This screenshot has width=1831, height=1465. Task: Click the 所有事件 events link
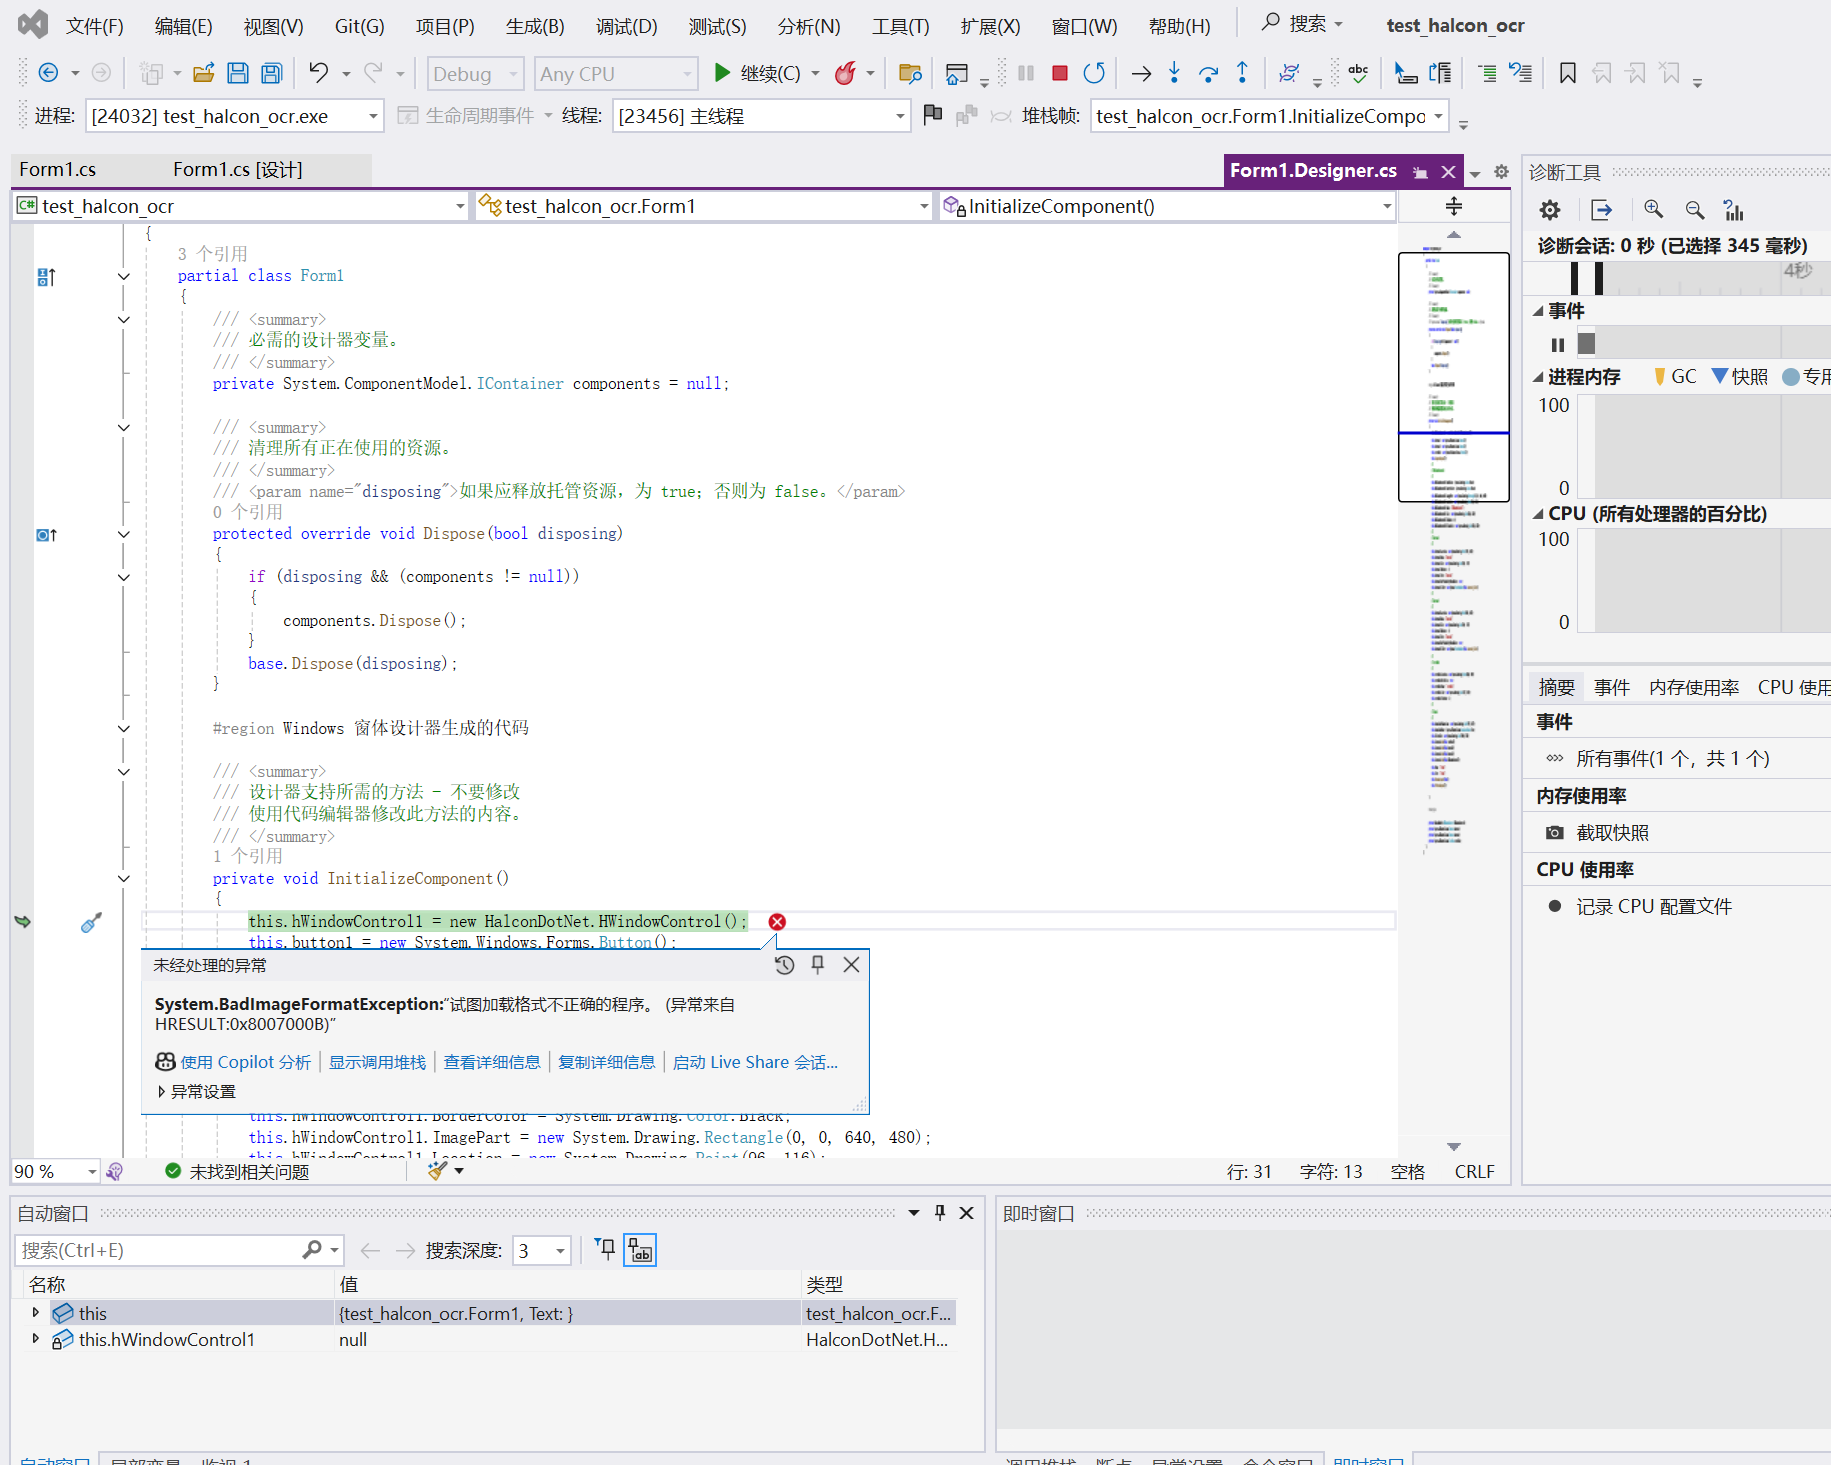(x=1672, y=758)
